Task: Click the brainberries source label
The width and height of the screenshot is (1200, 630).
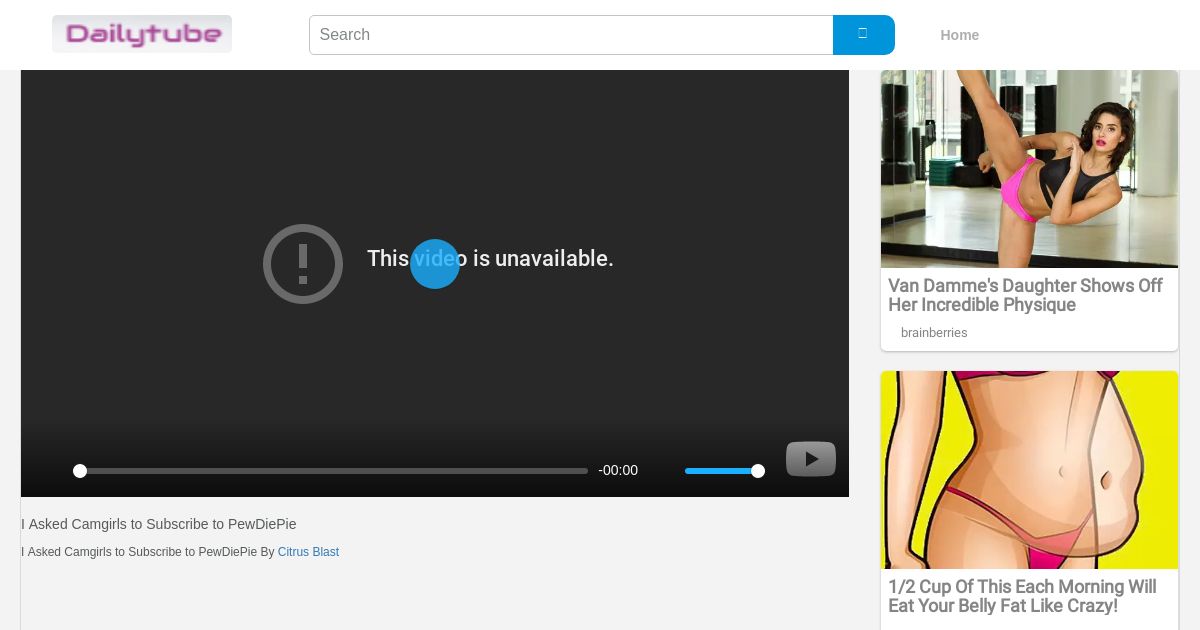Action: pyautogui.click(x=934, y=333)
